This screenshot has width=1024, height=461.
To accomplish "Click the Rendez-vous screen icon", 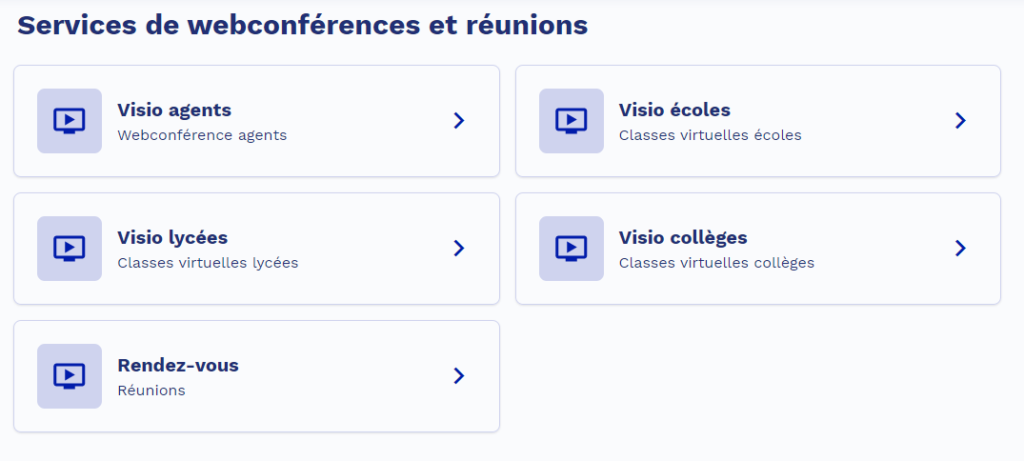I will click(69, 376).
